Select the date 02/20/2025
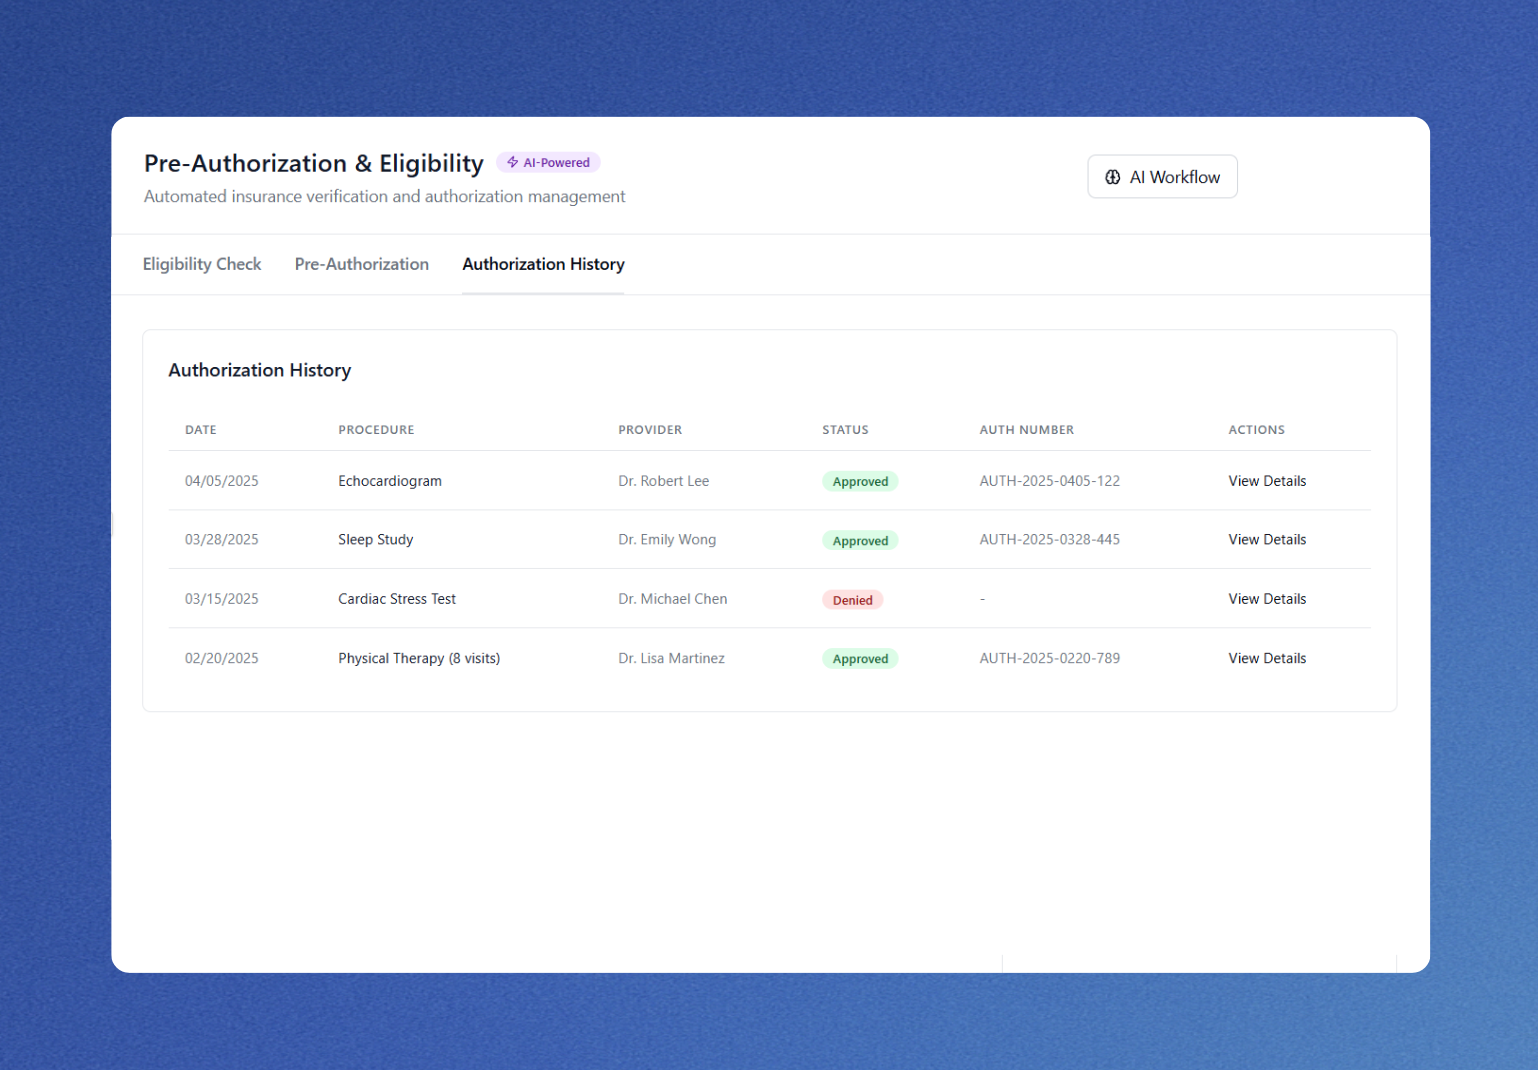 222,658
